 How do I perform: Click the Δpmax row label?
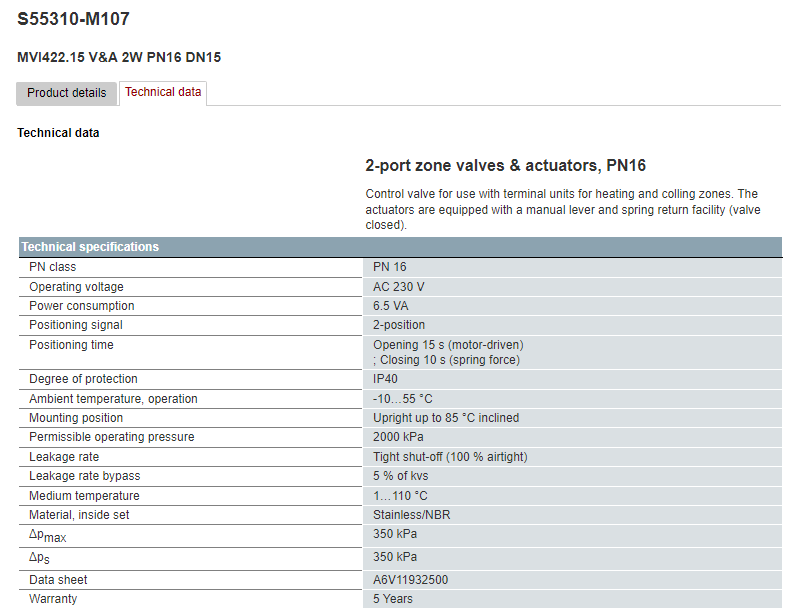48,536
